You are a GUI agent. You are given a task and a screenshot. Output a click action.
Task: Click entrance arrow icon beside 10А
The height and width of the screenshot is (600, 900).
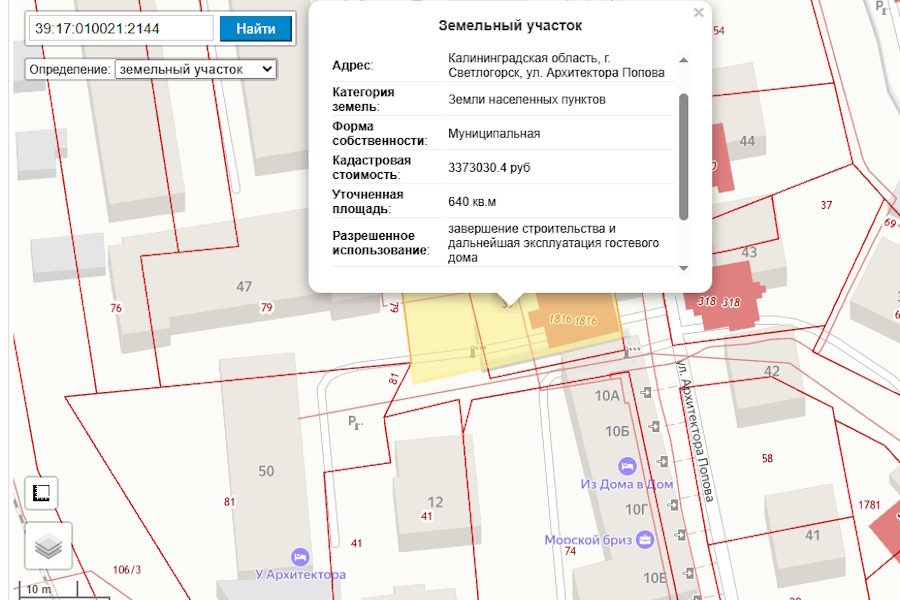[x=646, y=393]
